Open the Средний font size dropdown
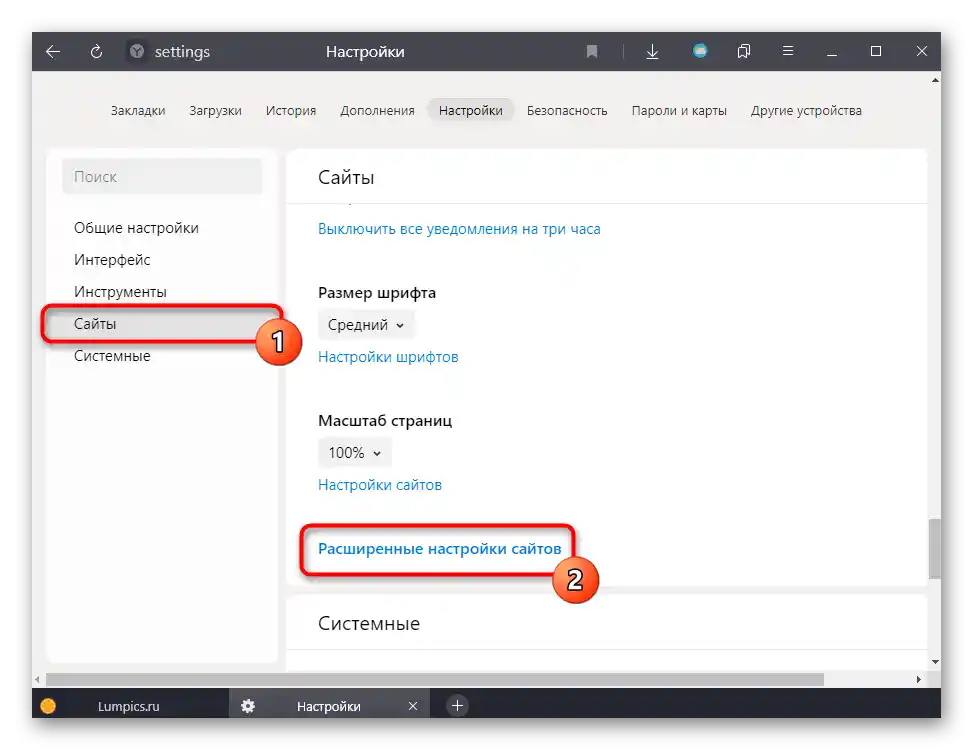Viewport: 973px width, 750px height. [x=365, y=324]
